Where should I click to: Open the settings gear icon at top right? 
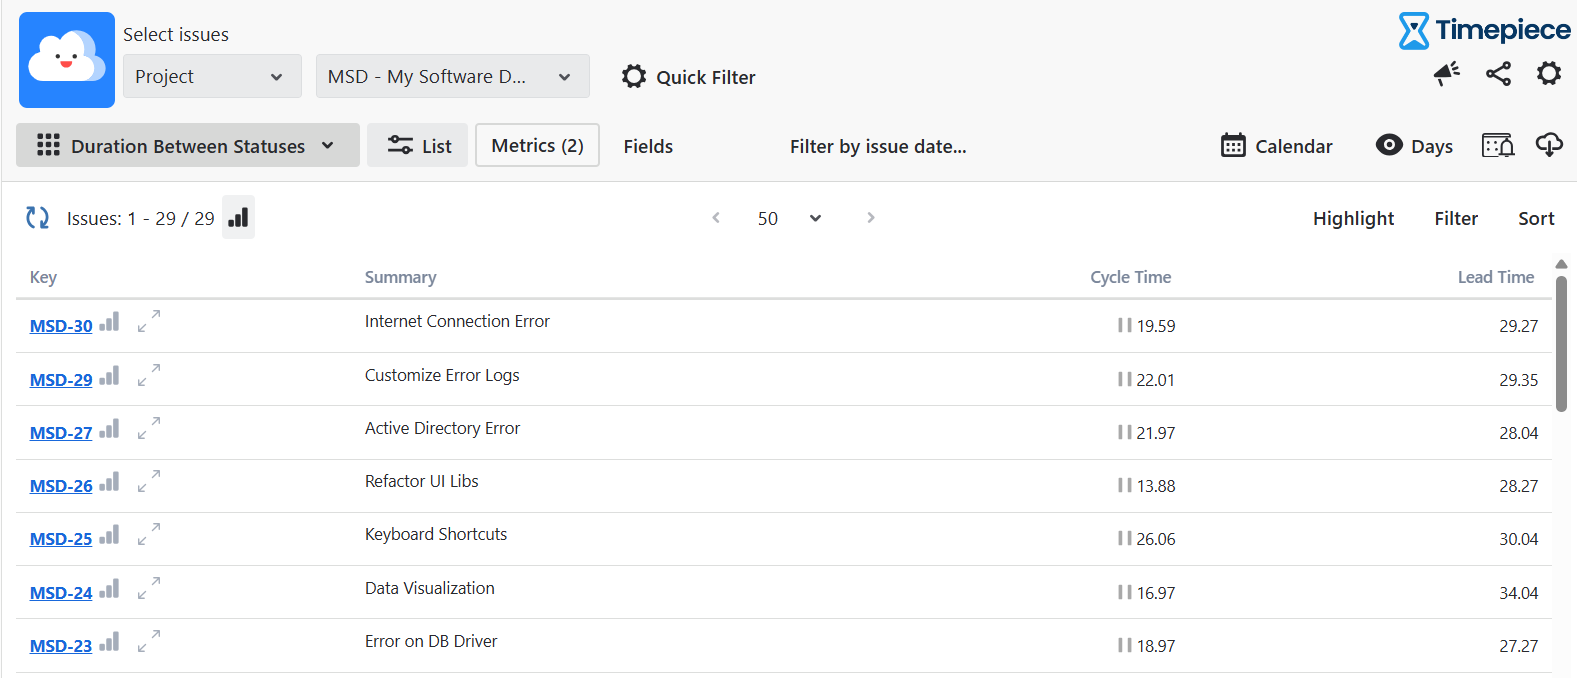(1549, 73)
